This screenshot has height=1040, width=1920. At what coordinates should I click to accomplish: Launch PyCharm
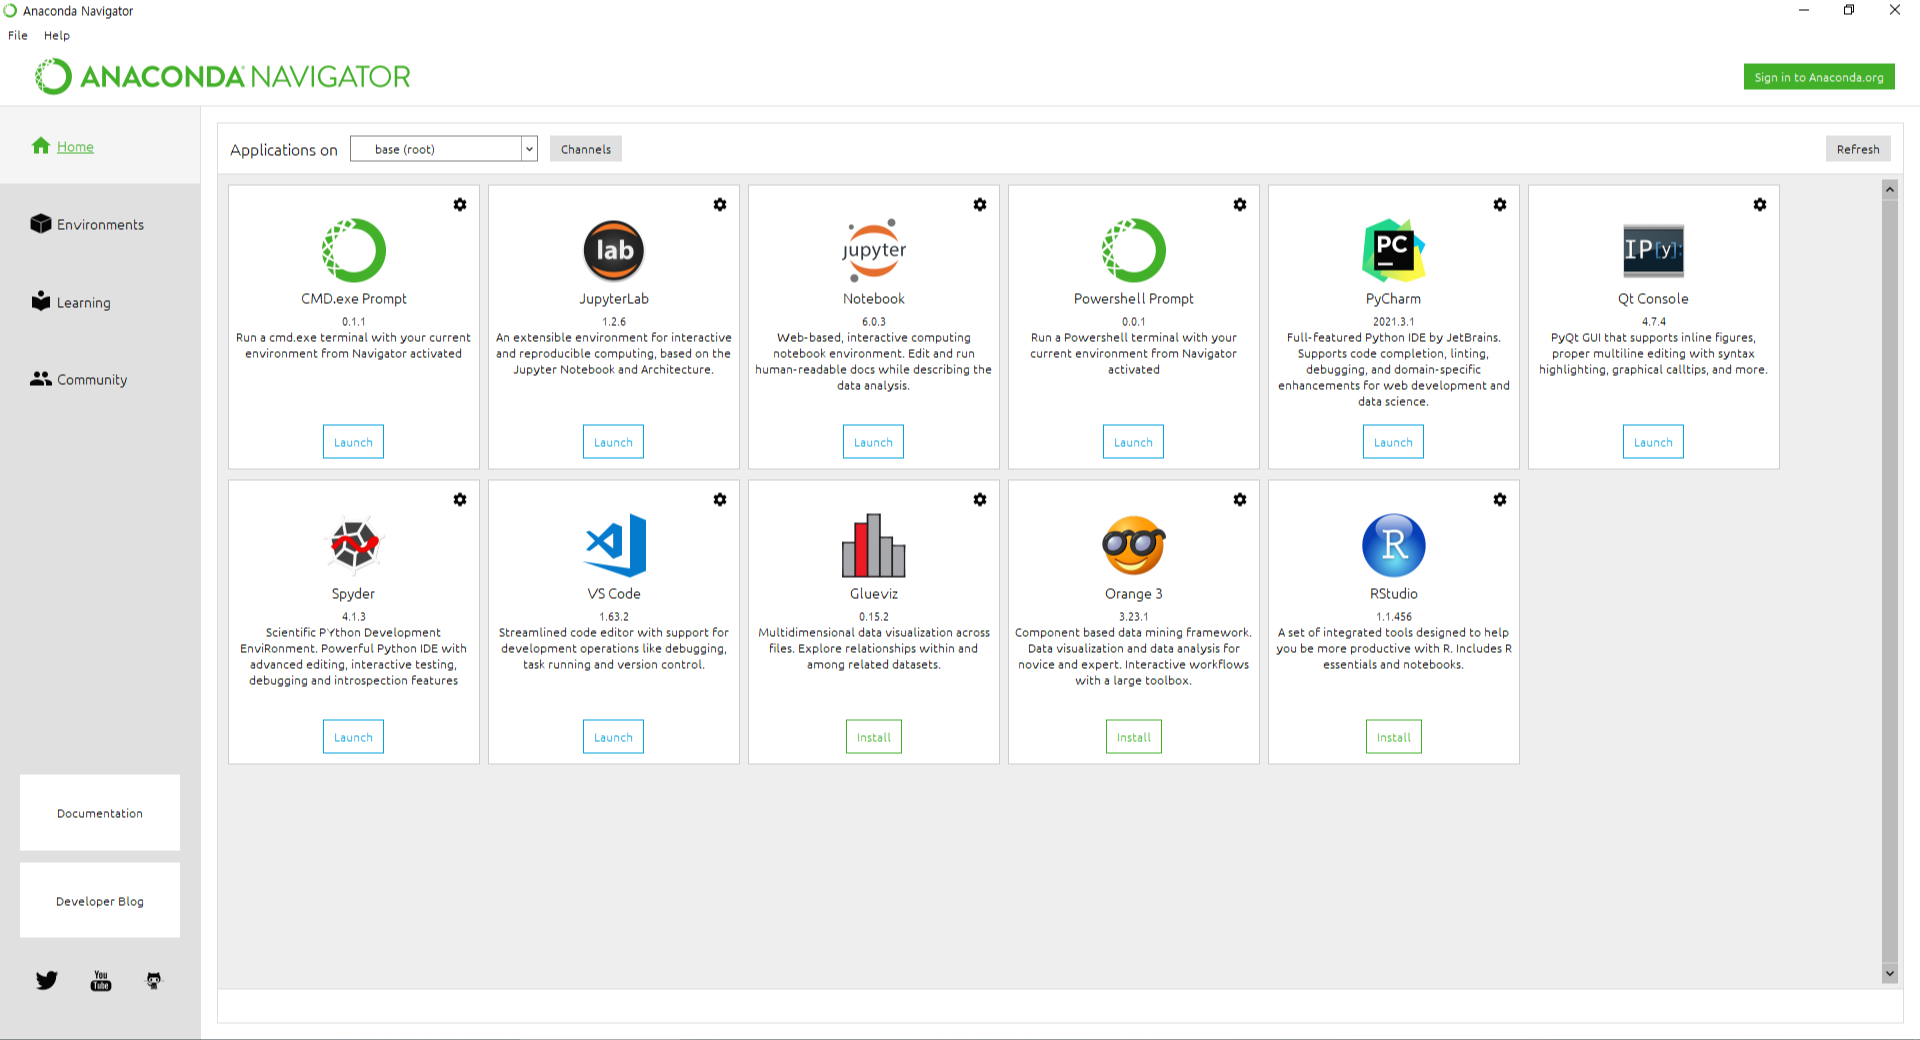[1393, 442]
